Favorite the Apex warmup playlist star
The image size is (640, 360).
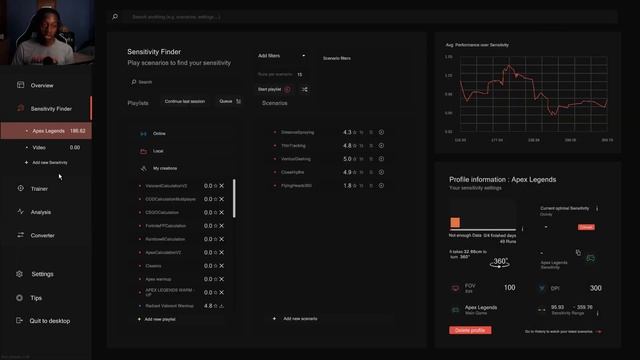coord(216,279)
